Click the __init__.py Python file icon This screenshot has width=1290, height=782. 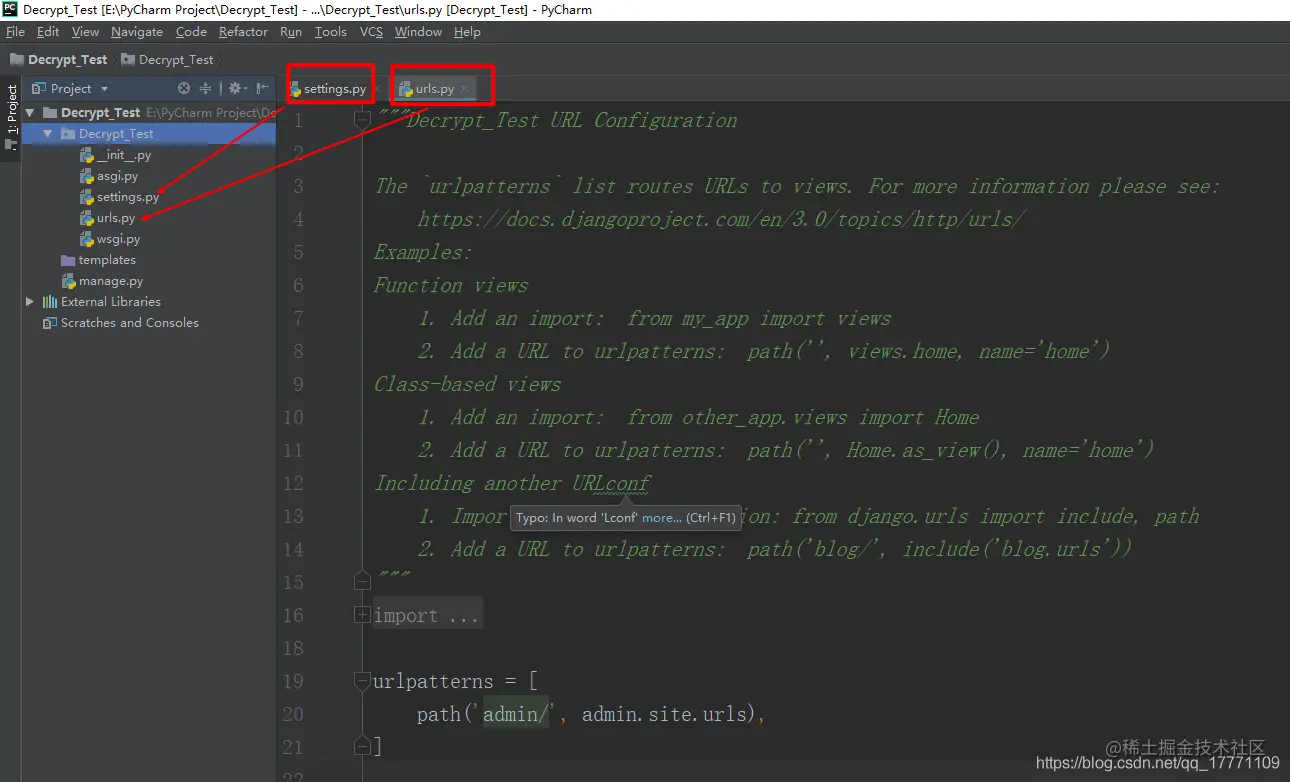tap(87, 155)
